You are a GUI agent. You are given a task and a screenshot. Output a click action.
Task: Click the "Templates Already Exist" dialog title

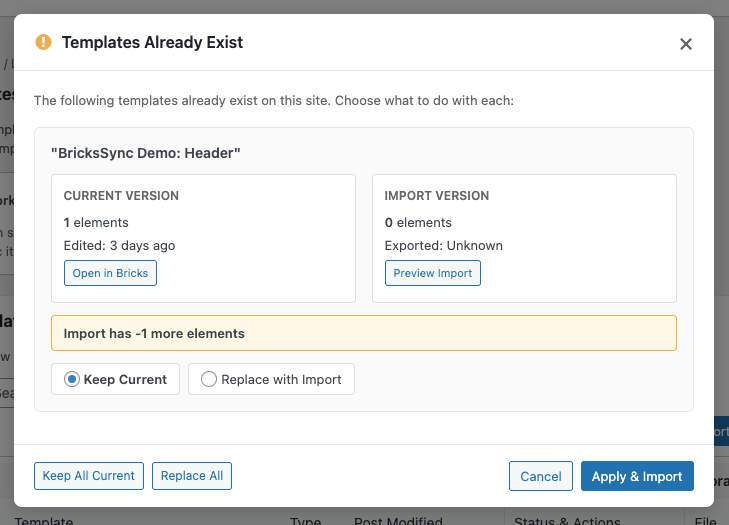(152, 42)
